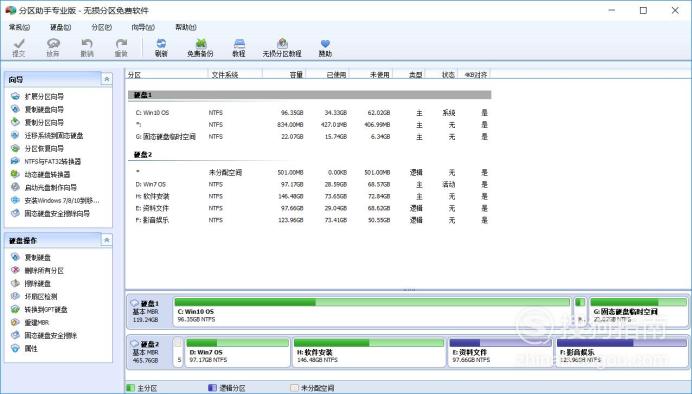The width and height of the screenshot is (692, 394).
Task: Select the G: 固态硬盘临时空间 list row
Action: click(x=309, y=137)
